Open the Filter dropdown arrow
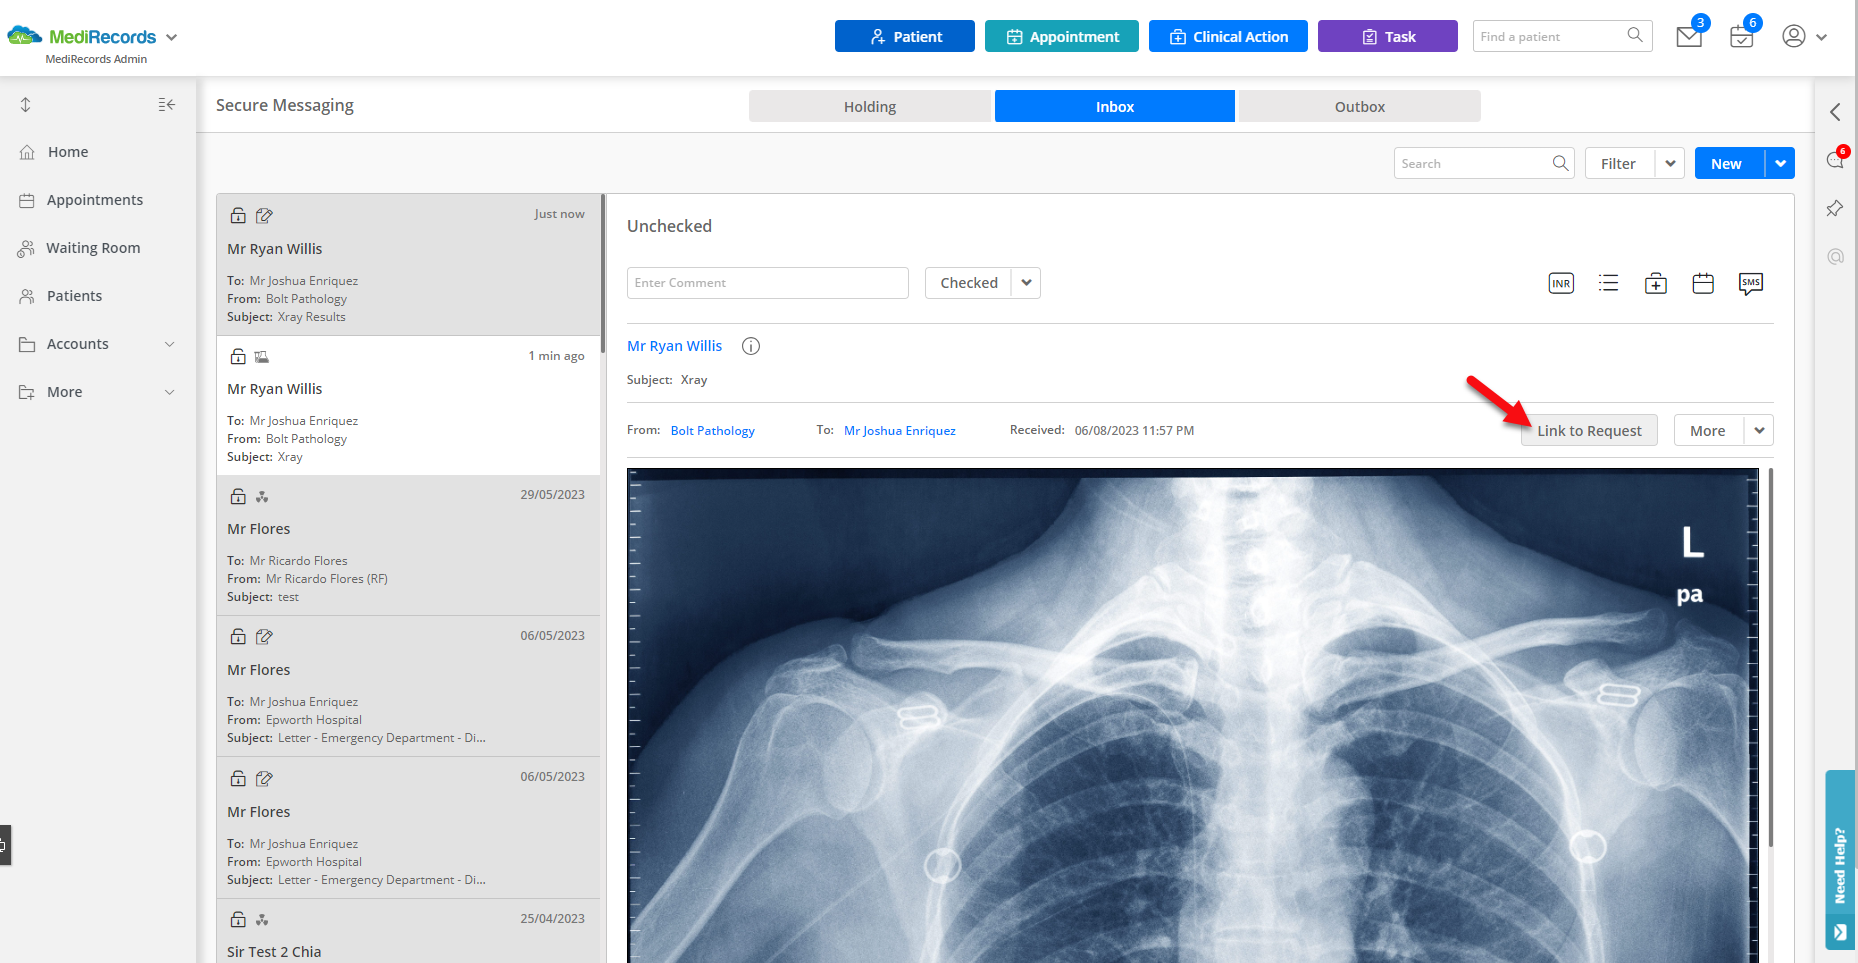The image size is (1858, 963). (1670, 163)
